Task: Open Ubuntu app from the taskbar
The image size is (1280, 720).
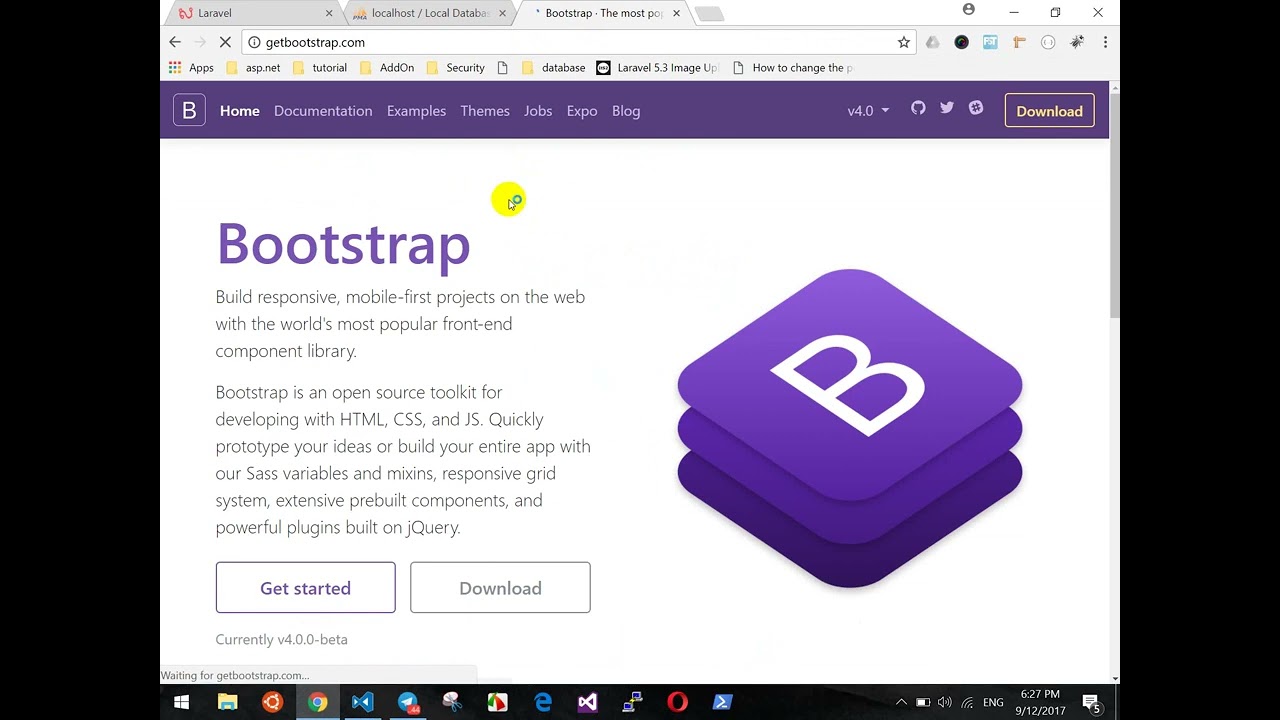Action: pyautogui.click(x=272, y=703)
